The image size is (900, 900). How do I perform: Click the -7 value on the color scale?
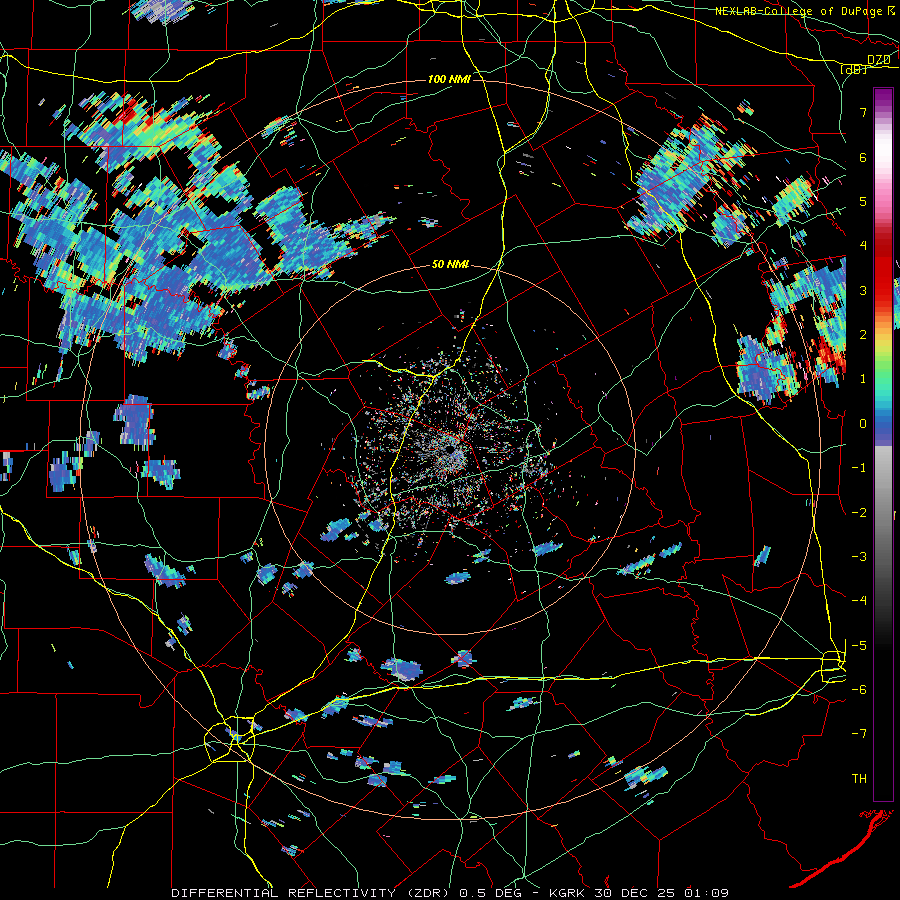pos(859,734)
